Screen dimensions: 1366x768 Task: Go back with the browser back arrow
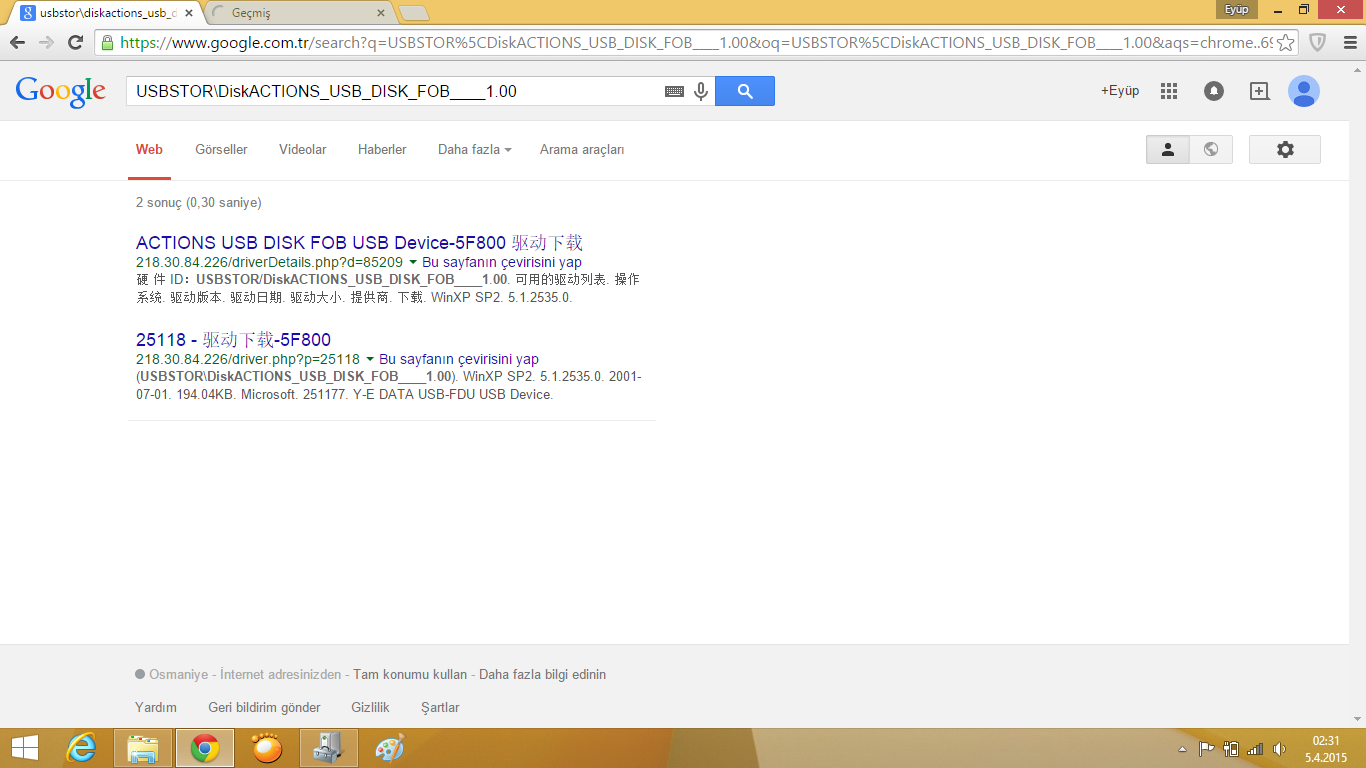coord(17,43)
